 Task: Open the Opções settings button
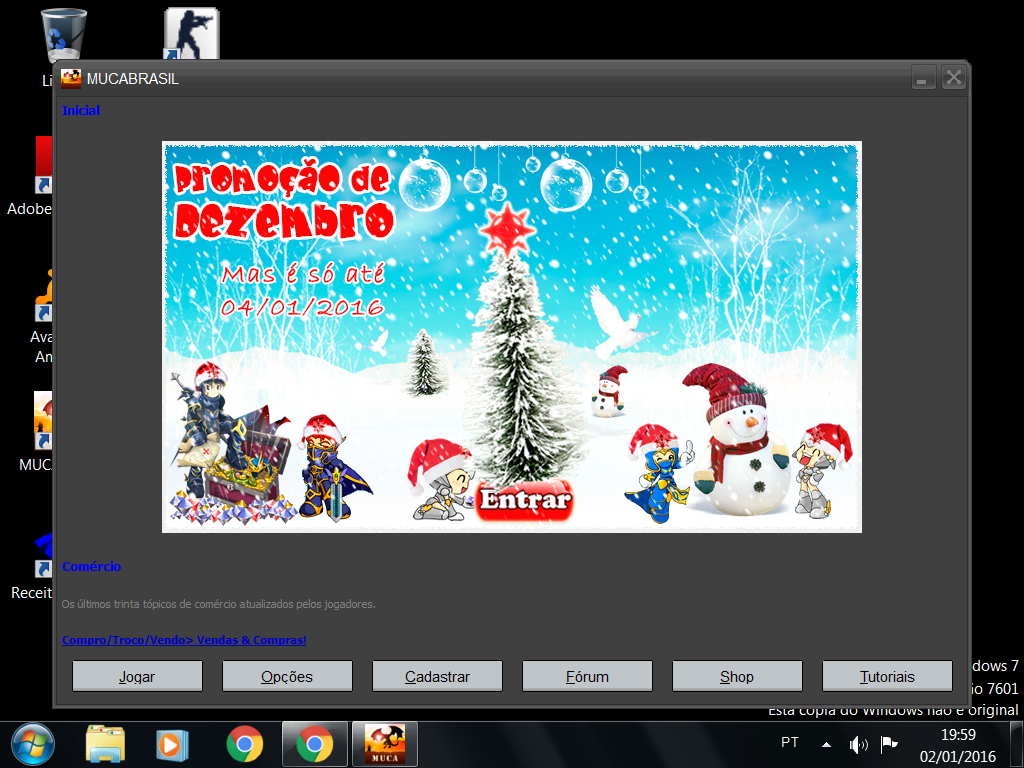click(x=287, y=676)
